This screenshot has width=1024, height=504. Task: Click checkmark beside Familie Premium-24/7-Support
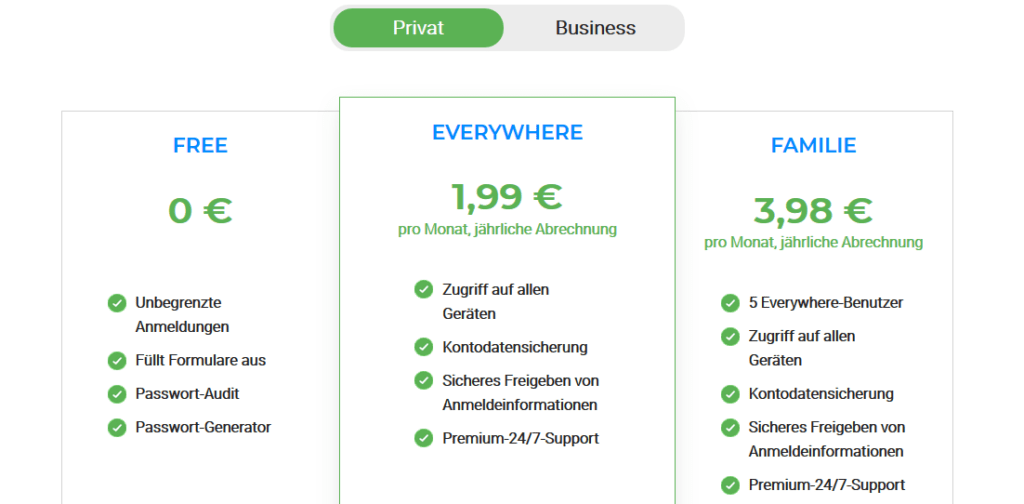tap(730, 485)
